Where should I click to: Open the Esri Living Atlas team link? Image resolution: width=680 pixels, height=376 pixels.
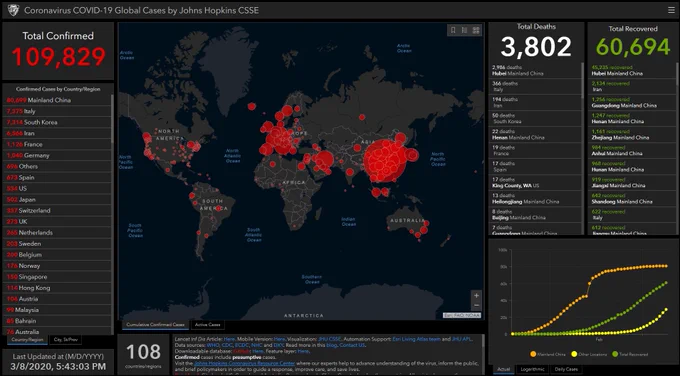coord(416,339)
